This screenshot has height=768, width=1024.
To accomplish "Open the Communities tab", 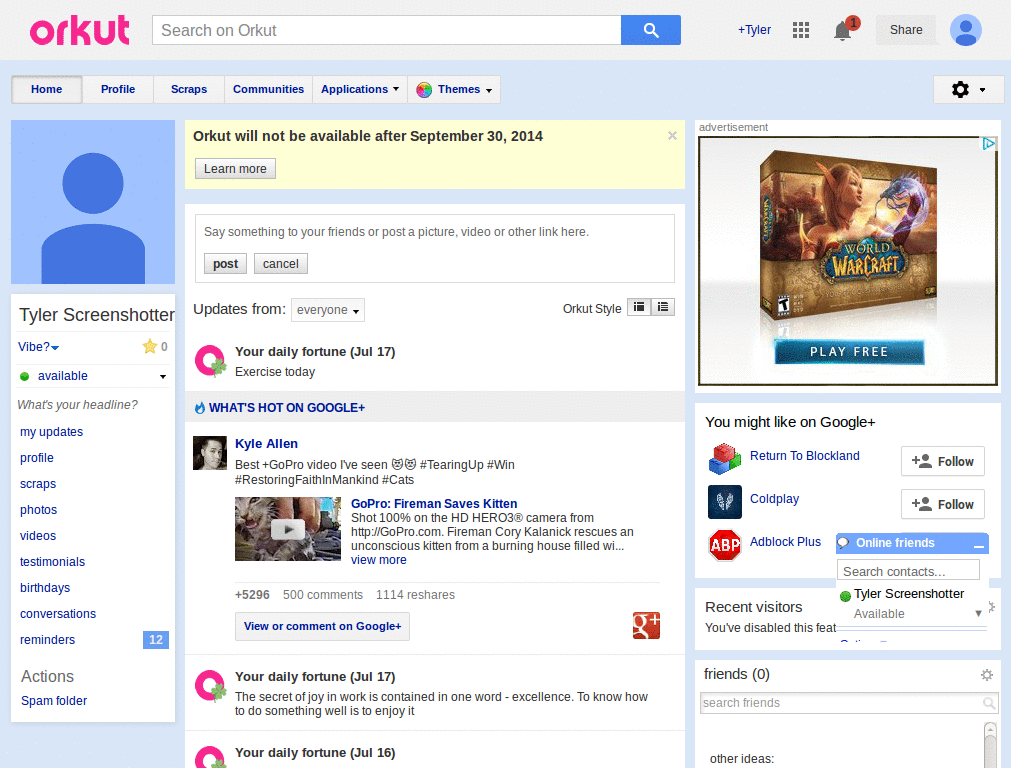I will pyautogui.click(x=268, y=89).
